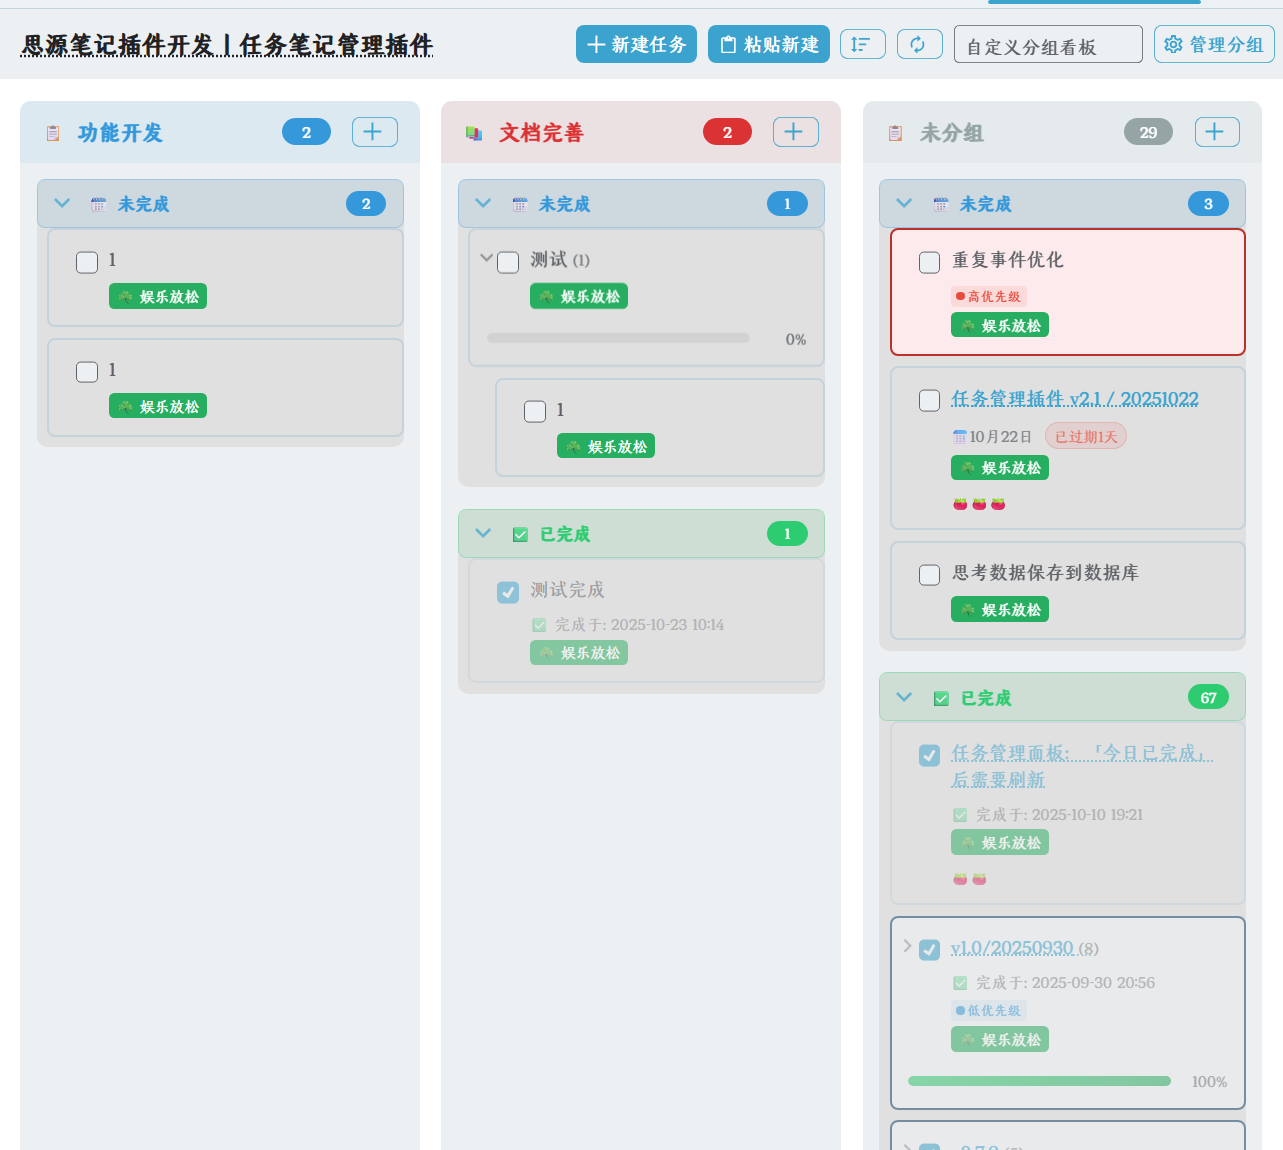Click the 测试 task progress bar

click(617, 339)
